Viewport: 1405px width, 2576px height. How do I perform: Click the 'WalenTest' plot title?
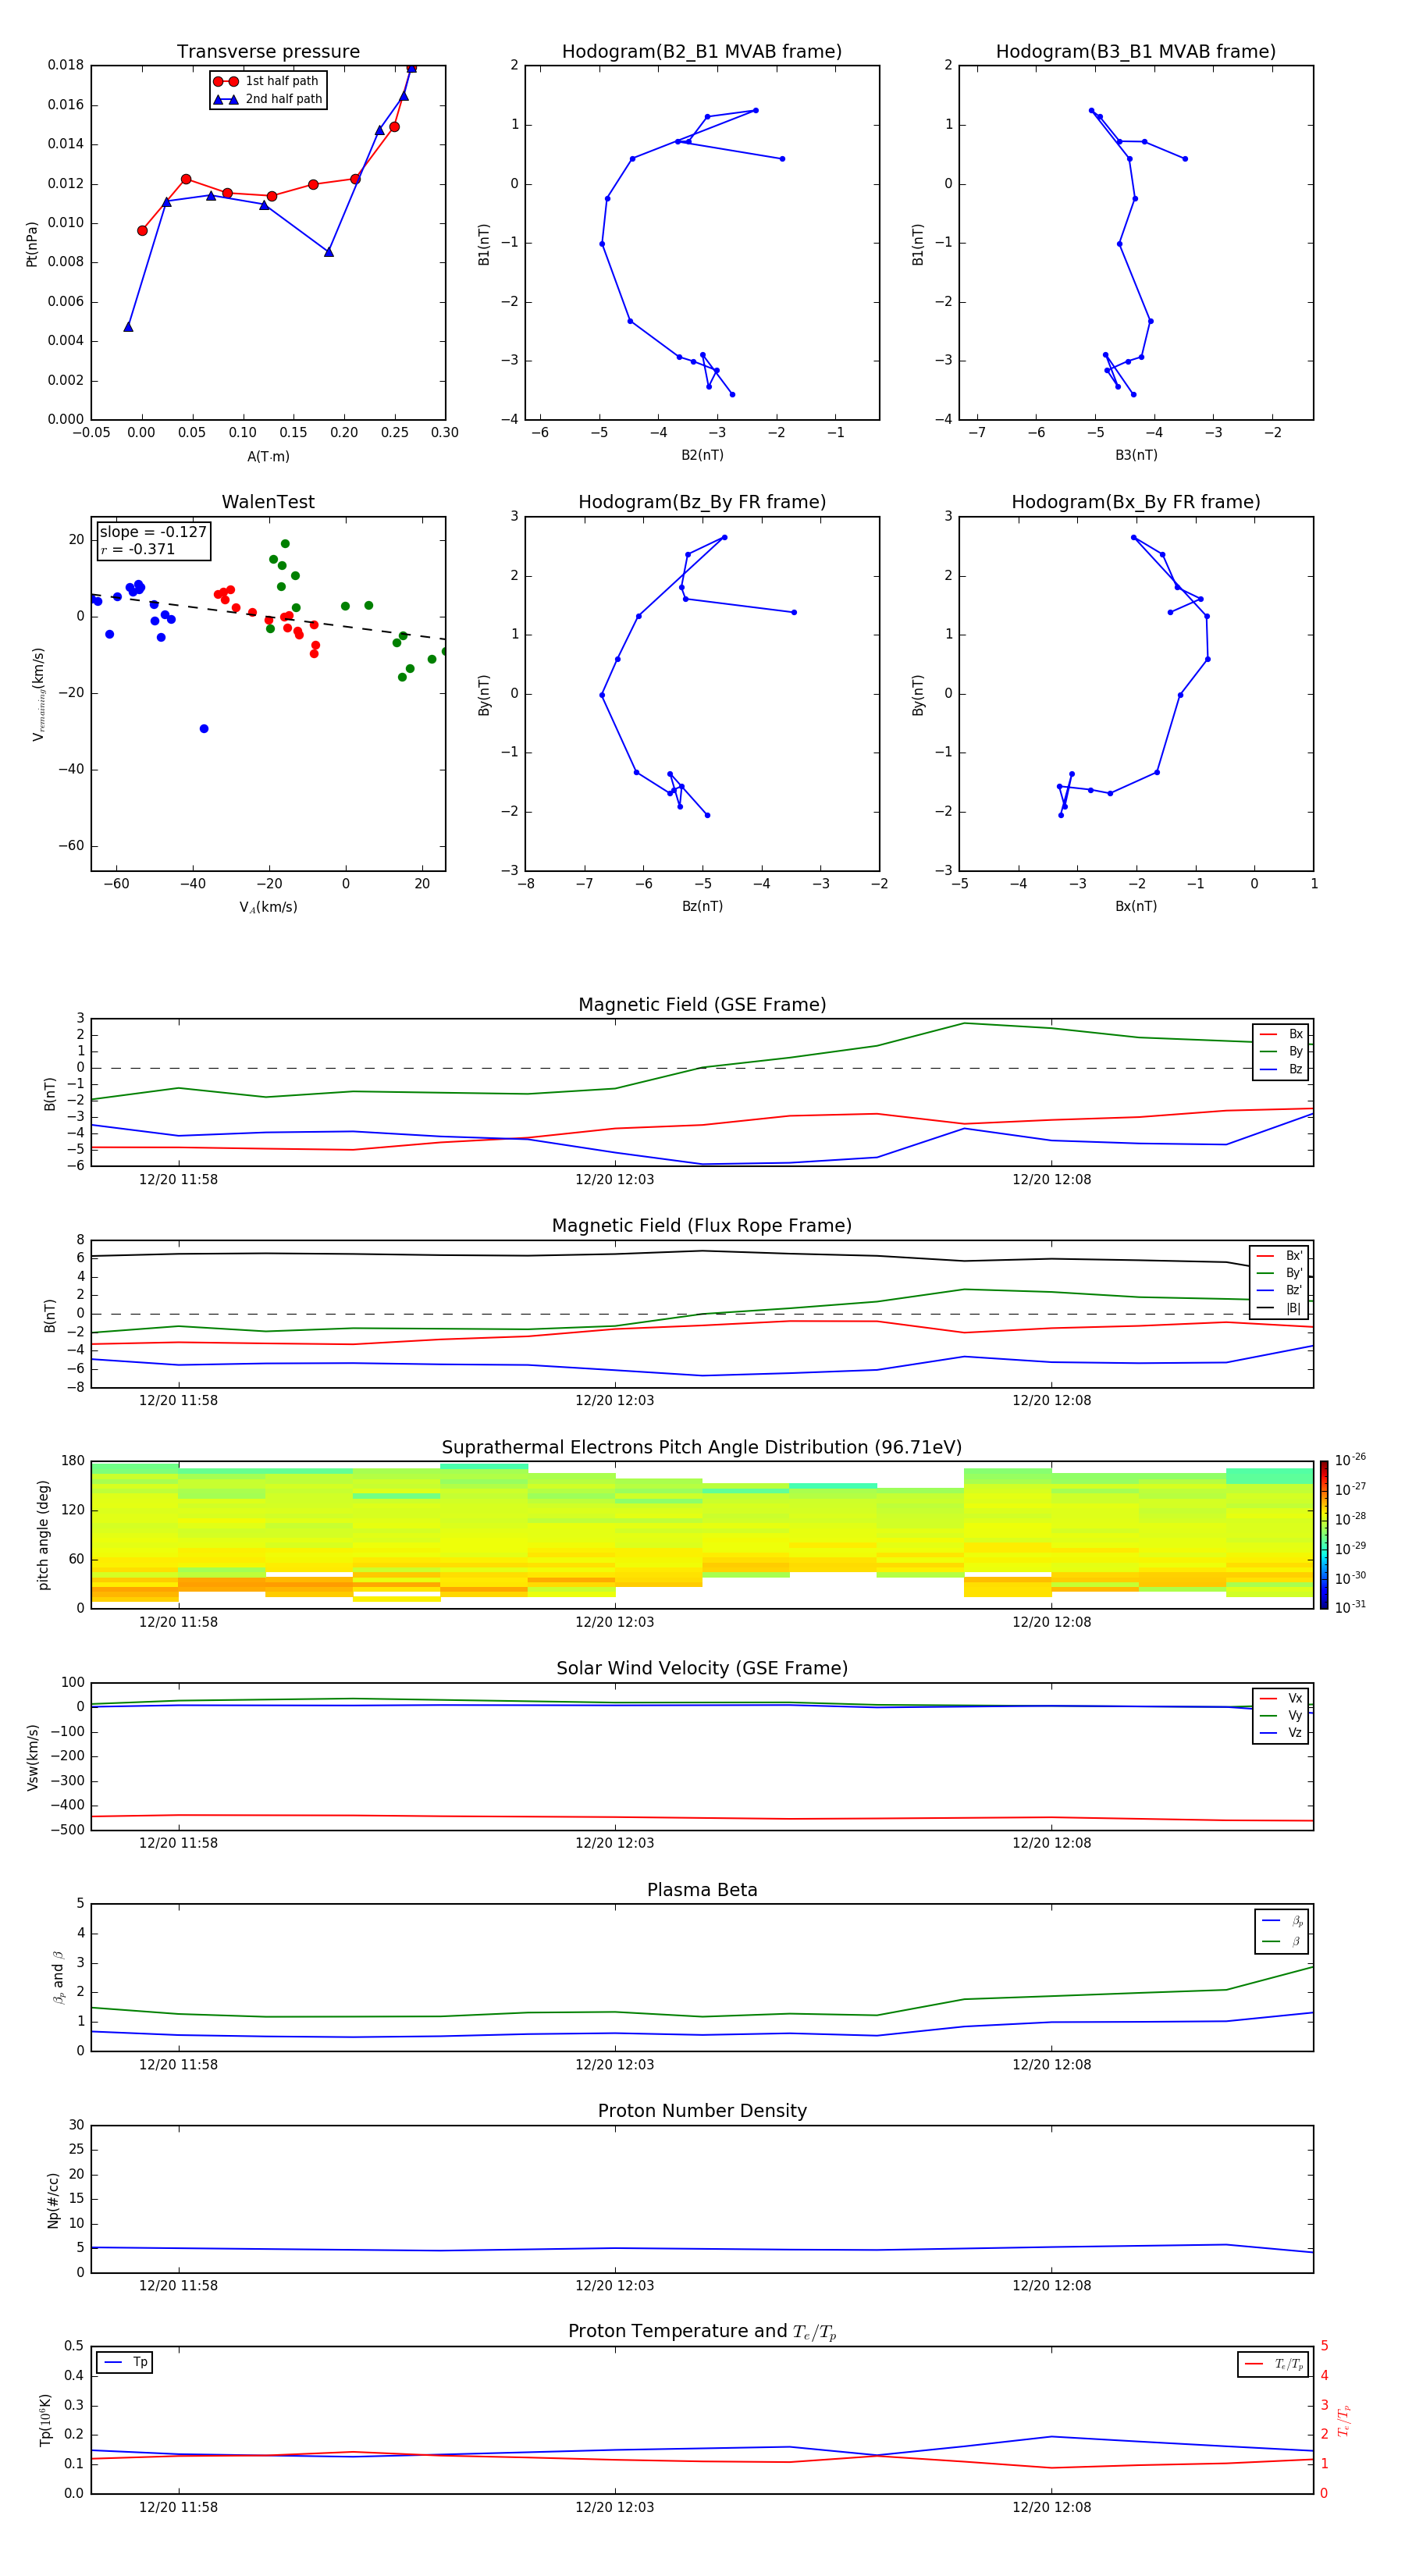point(268,502)
